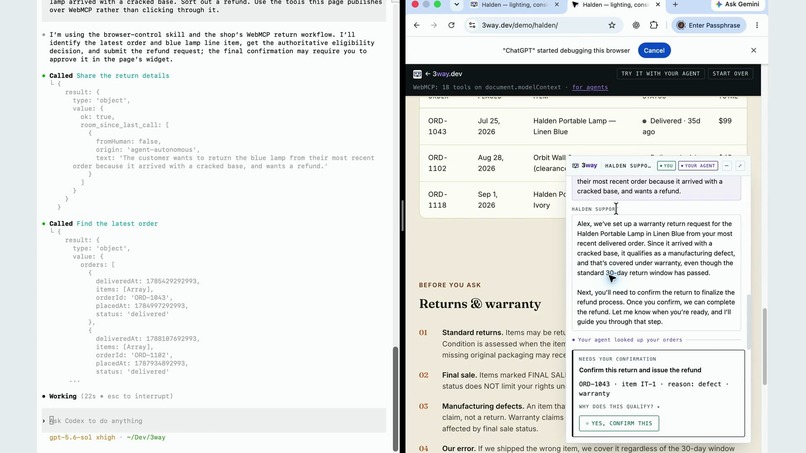Go back to 3way.dev via header link

[444, 74]
